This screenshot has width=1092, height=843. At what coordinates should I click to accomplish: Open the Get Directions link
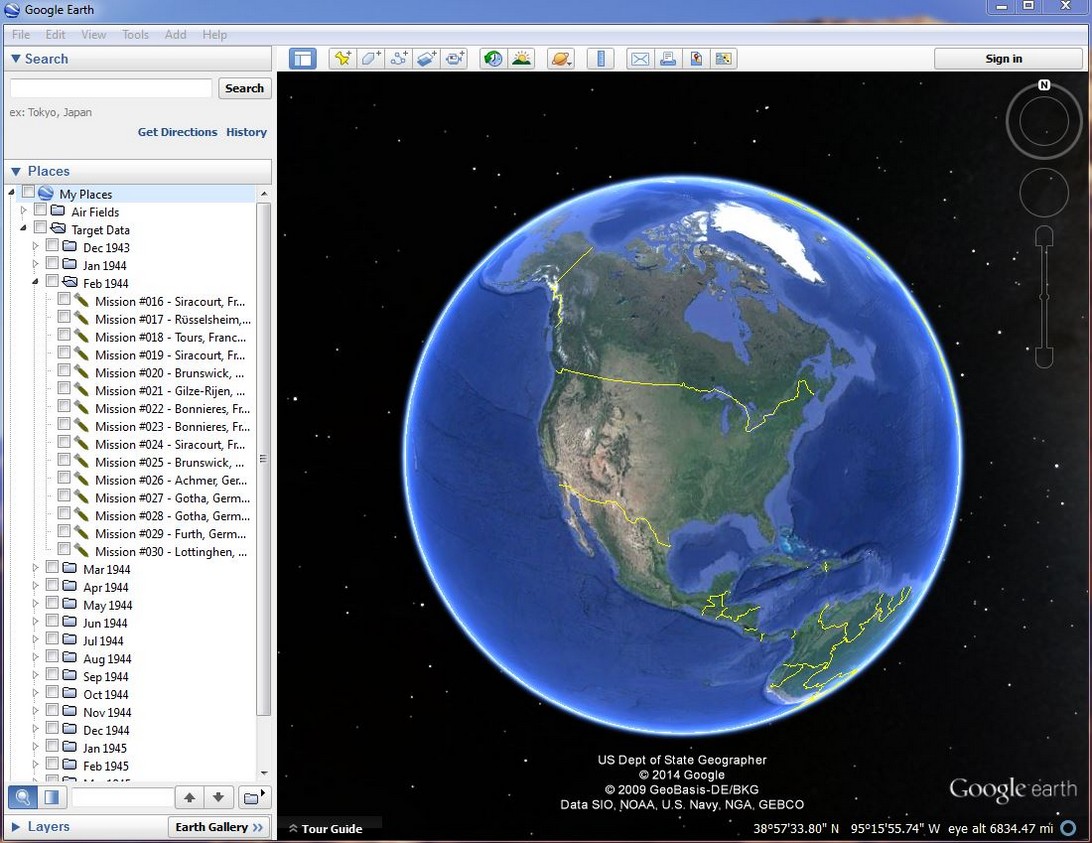pos(178,132)
